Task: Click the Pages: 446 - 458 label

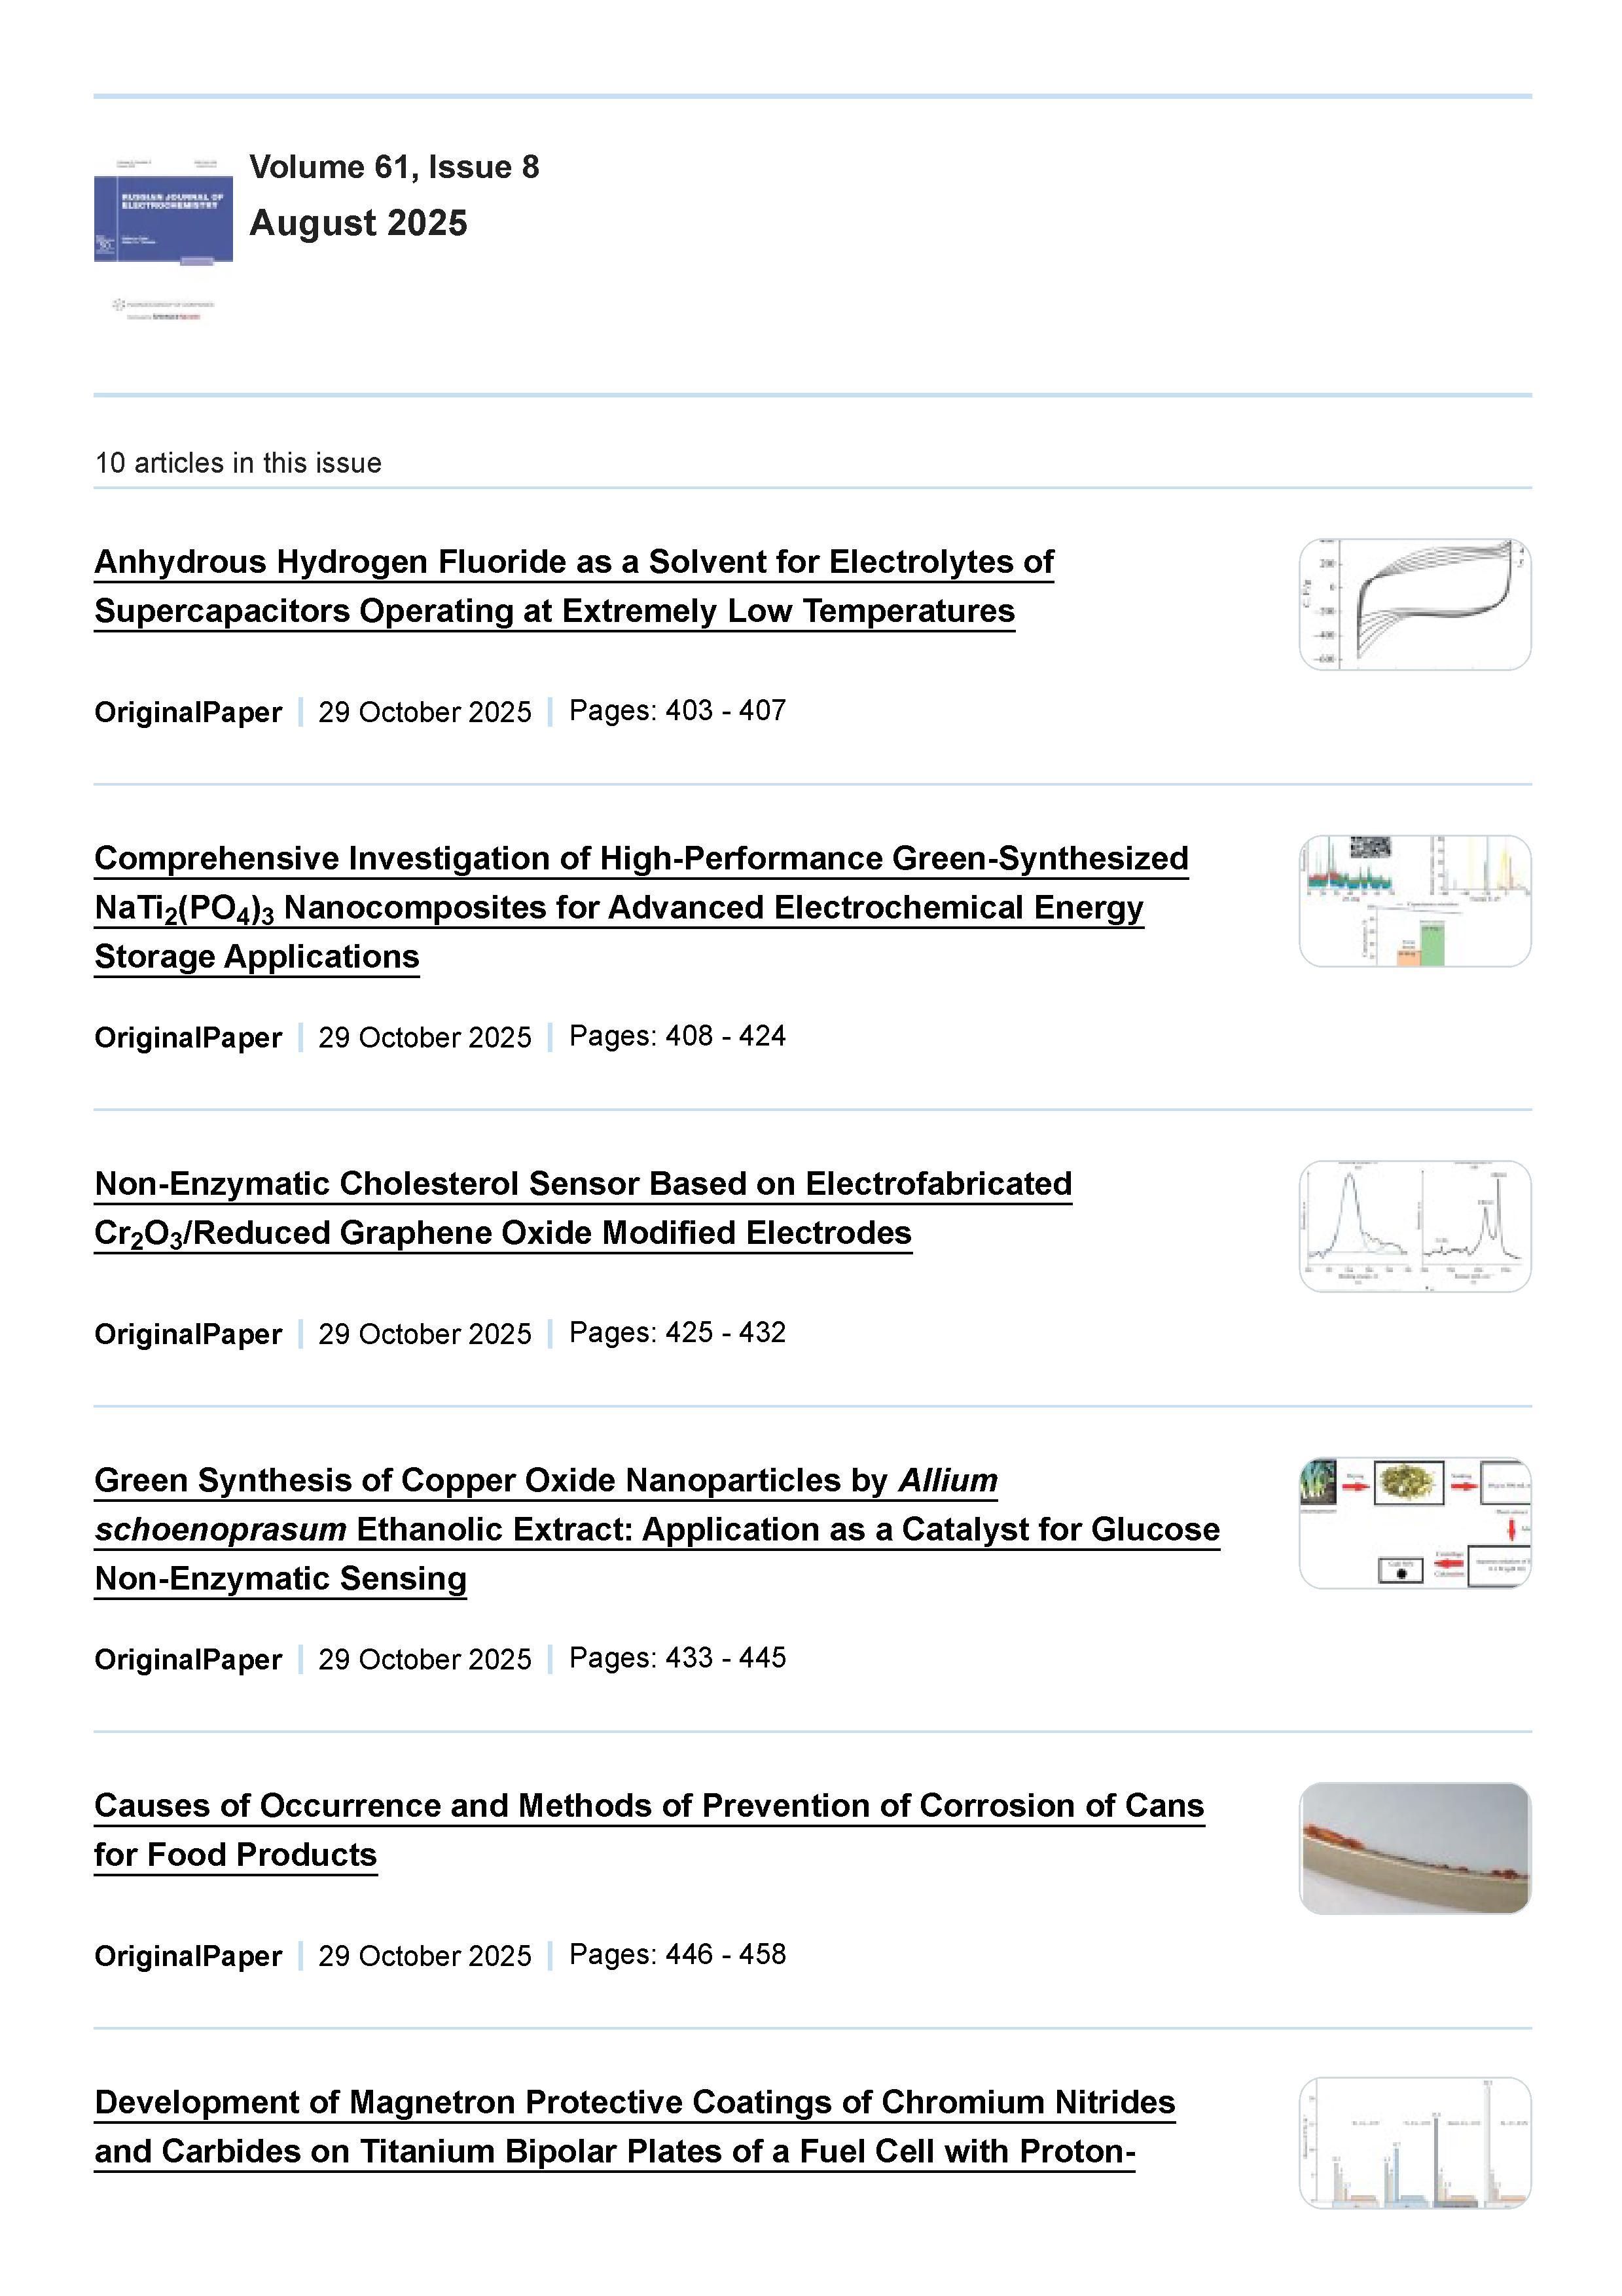Action: click(x=677, y=1955)
